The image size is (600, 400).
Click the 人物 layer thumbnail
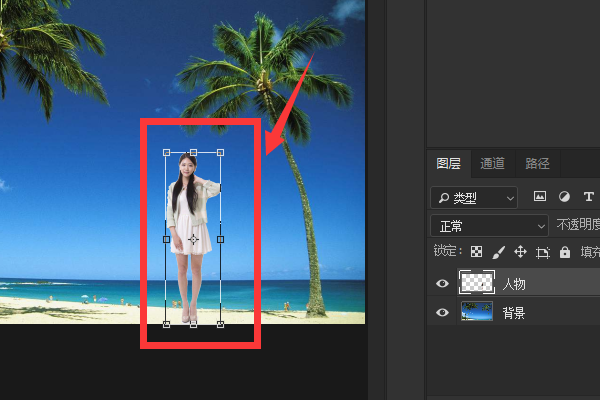[476, 283]
